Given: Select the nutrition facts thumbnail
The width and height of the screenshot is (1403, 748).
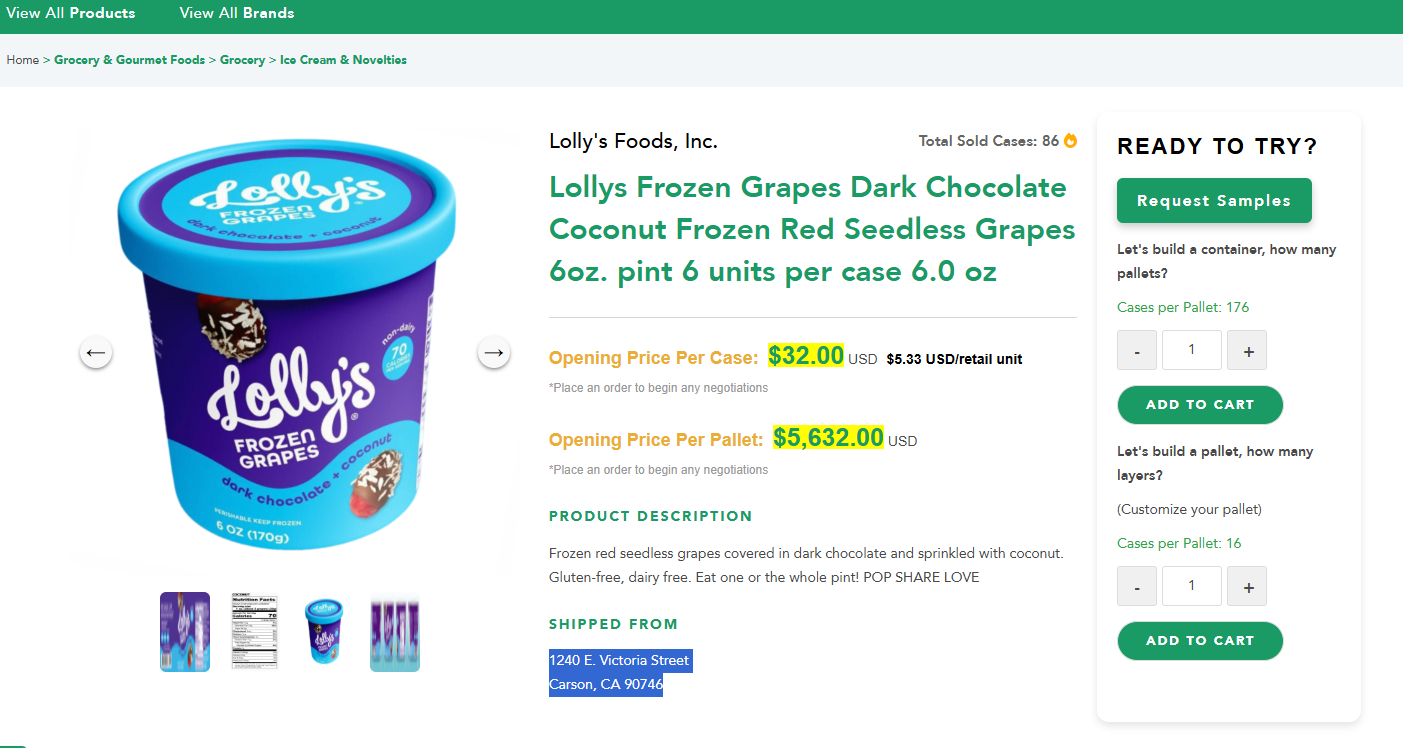Looking at the screenshot, I should click(254, 632).
